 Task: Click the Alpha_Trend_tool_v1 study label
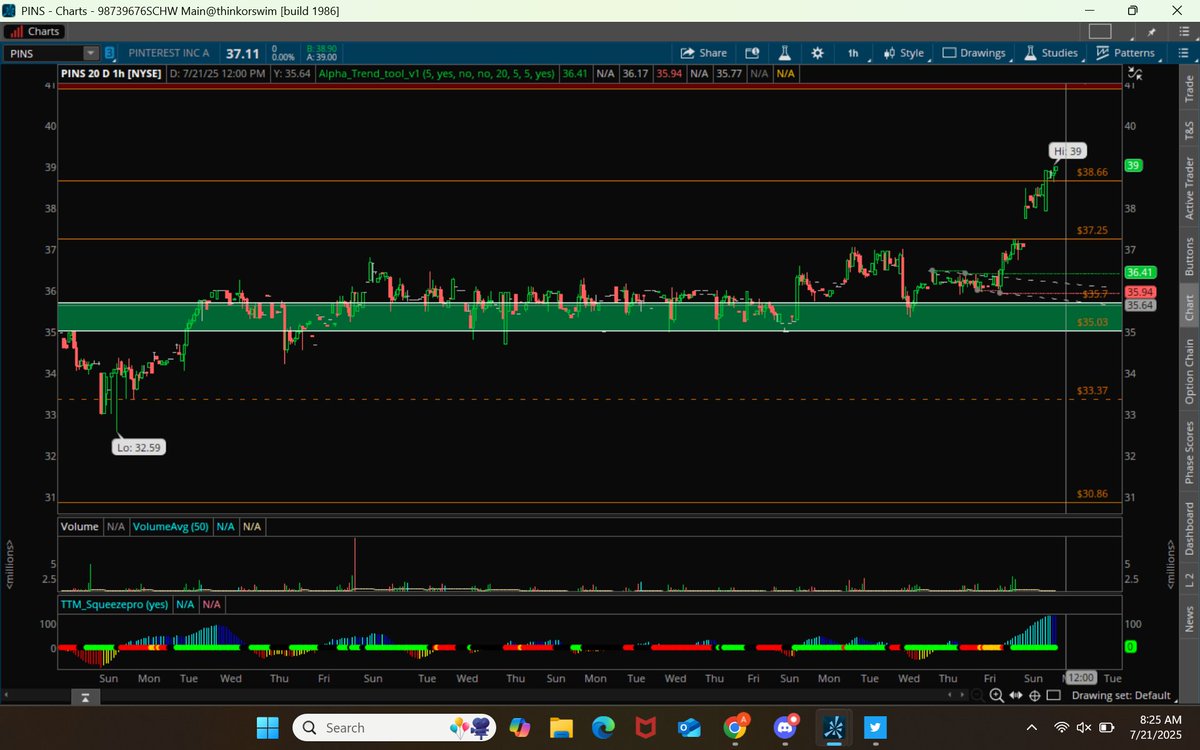[x=438, y=73]
